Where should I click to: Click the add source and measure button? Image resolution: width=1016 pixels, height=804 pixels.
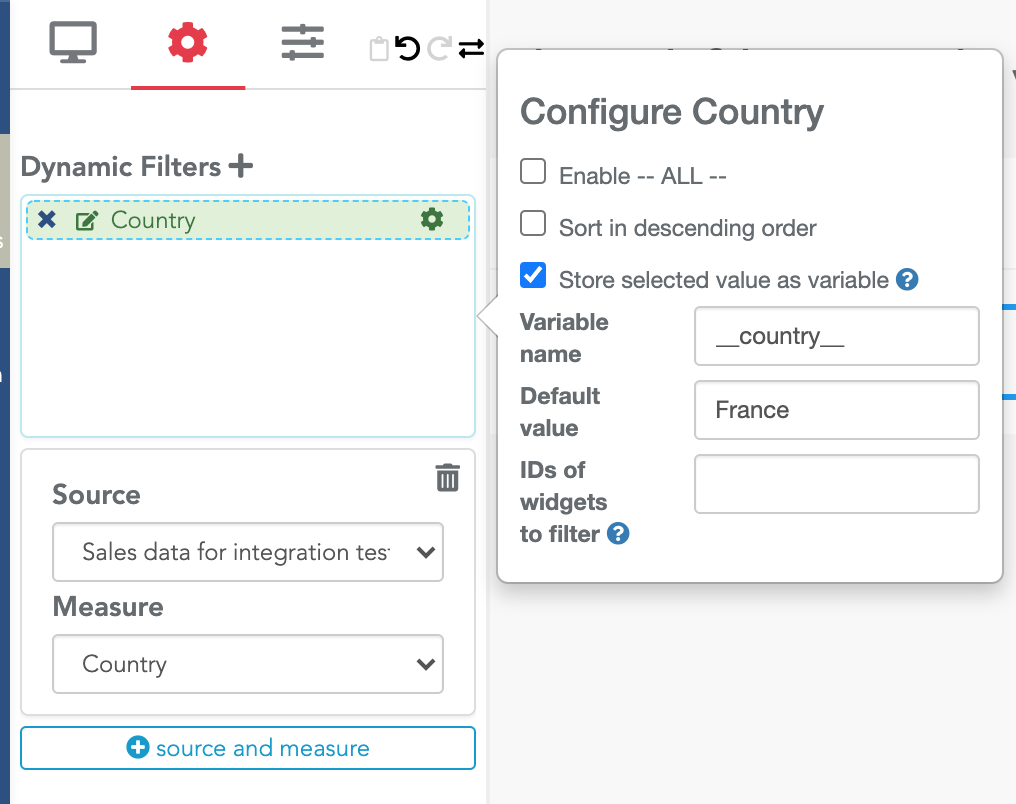(248, 748)
